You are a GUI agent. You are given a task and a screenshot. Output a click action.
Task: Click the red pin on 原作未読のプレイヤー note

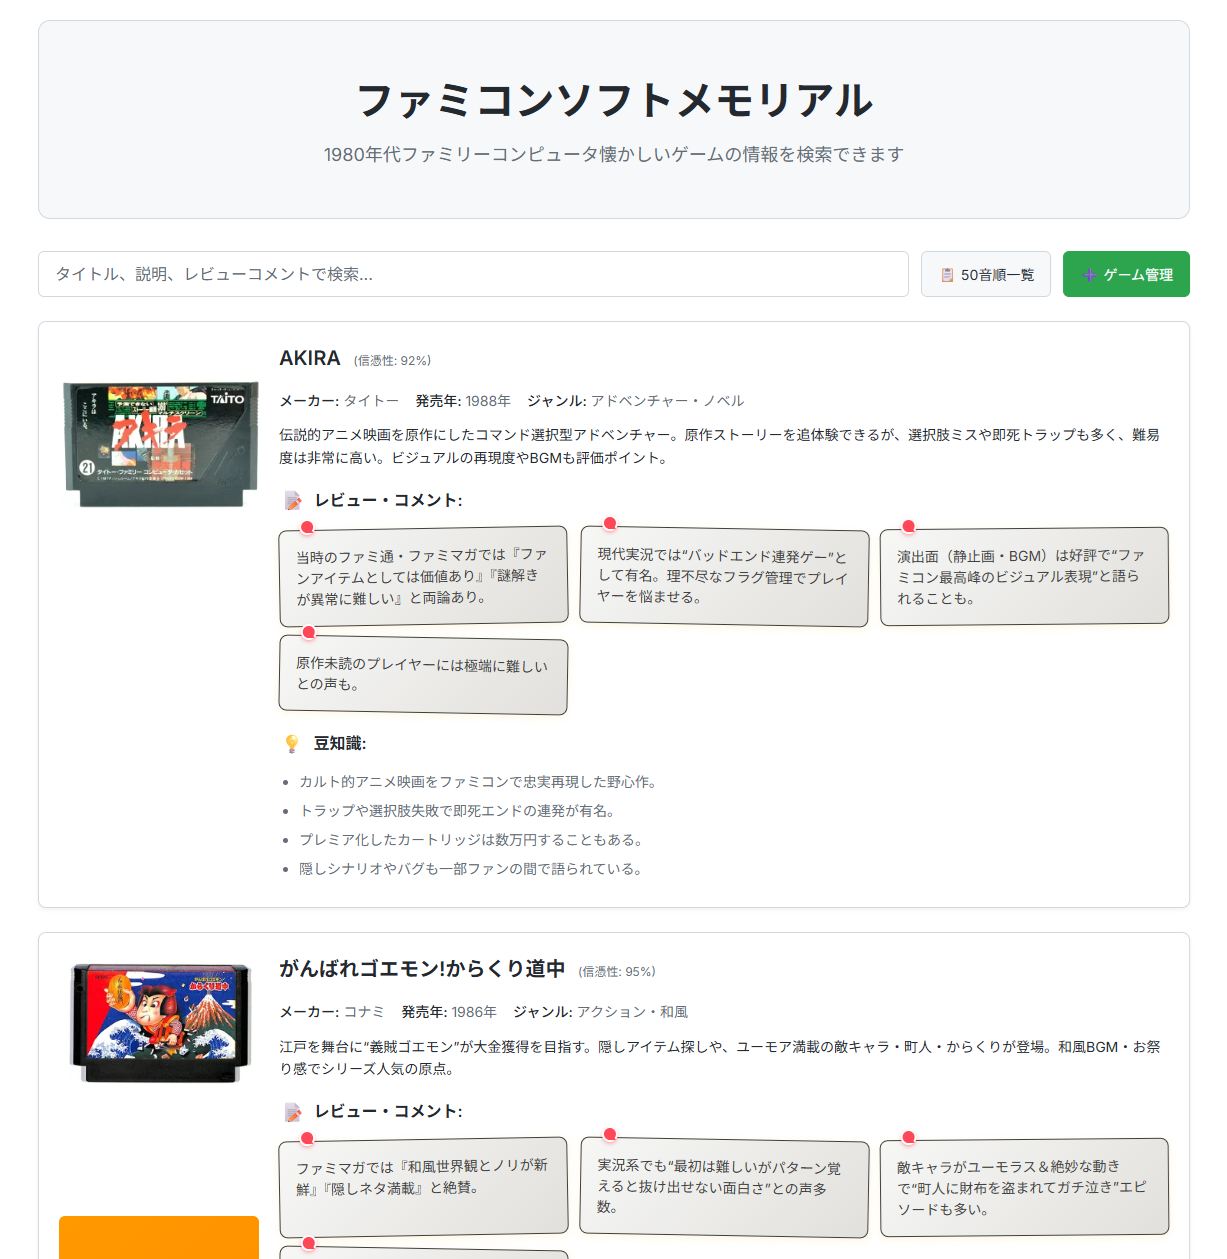pos(309,632)
